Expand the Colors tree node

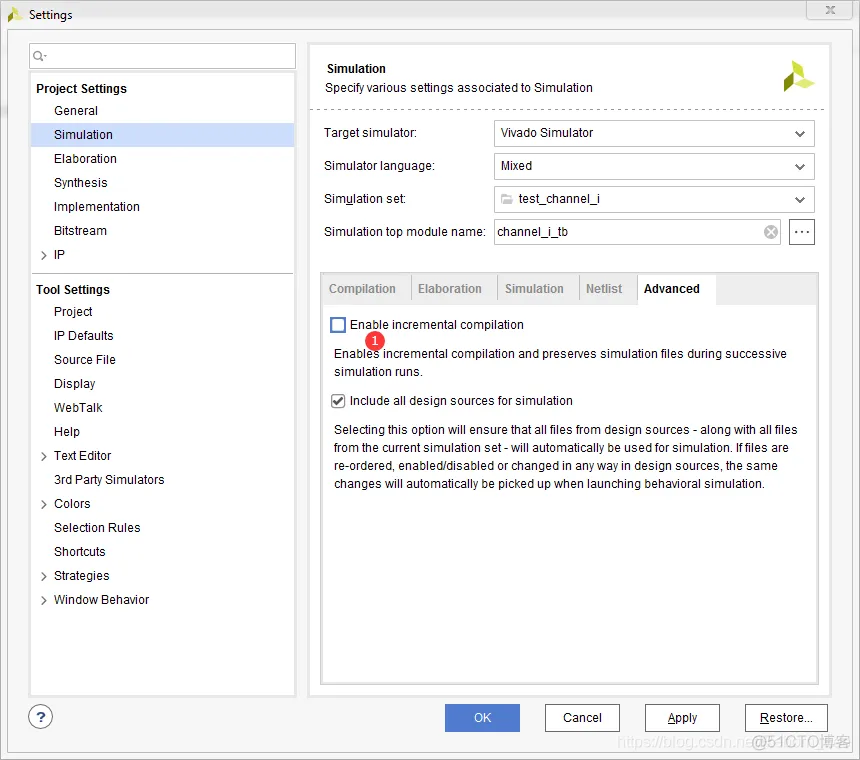44,504
